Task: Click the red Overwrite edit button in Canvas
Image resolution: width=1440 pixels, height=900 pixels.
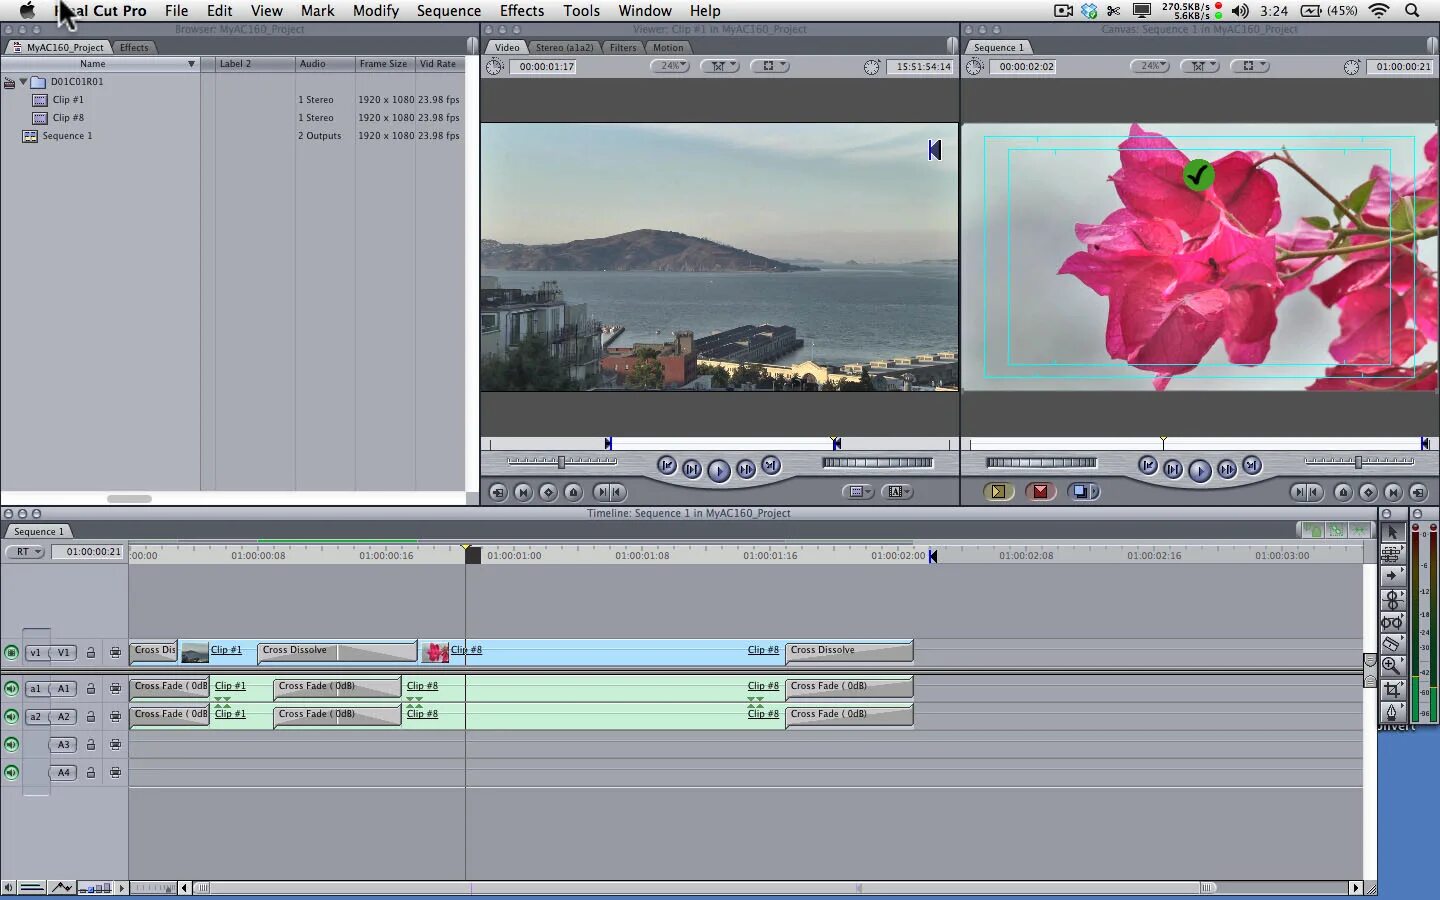Action: coord(1040,492)
